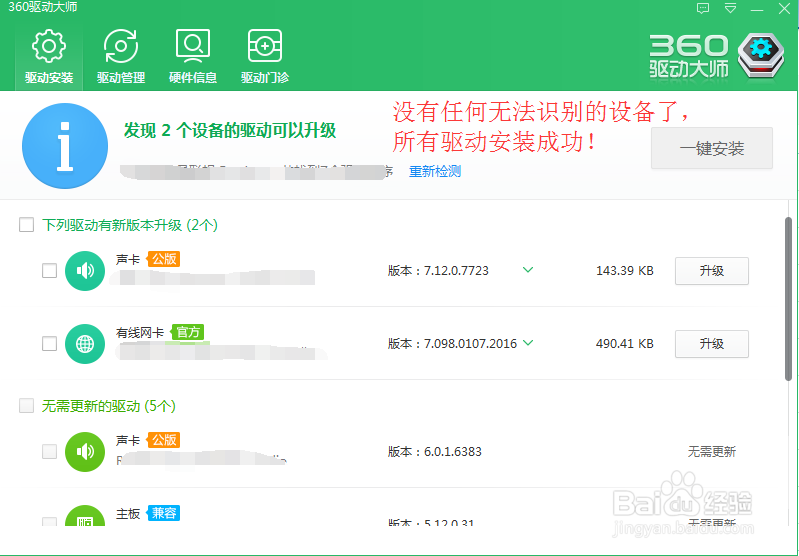Click 升级 for the sound card driver

click(712, 271)
